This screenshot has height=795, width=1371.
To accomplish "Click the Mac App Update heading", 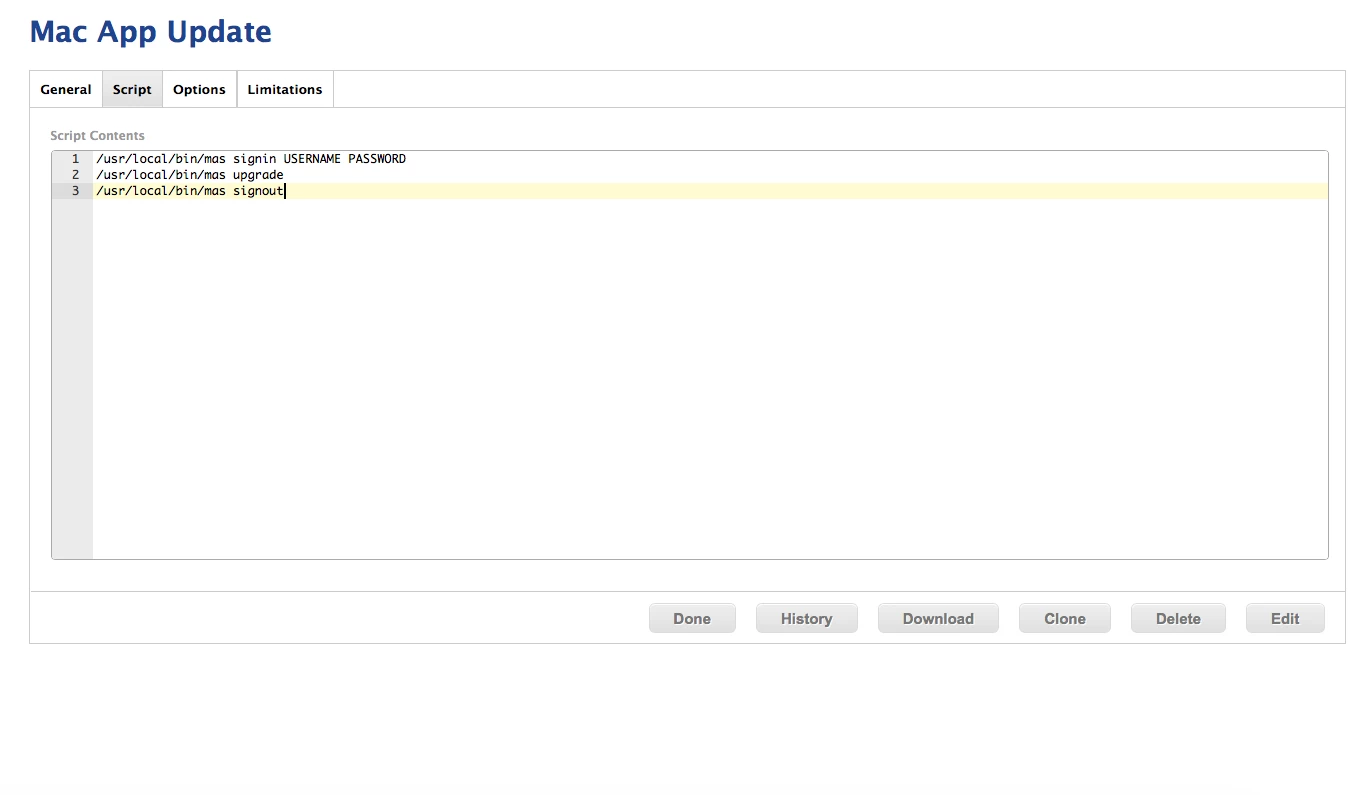I will coord(151,32).
